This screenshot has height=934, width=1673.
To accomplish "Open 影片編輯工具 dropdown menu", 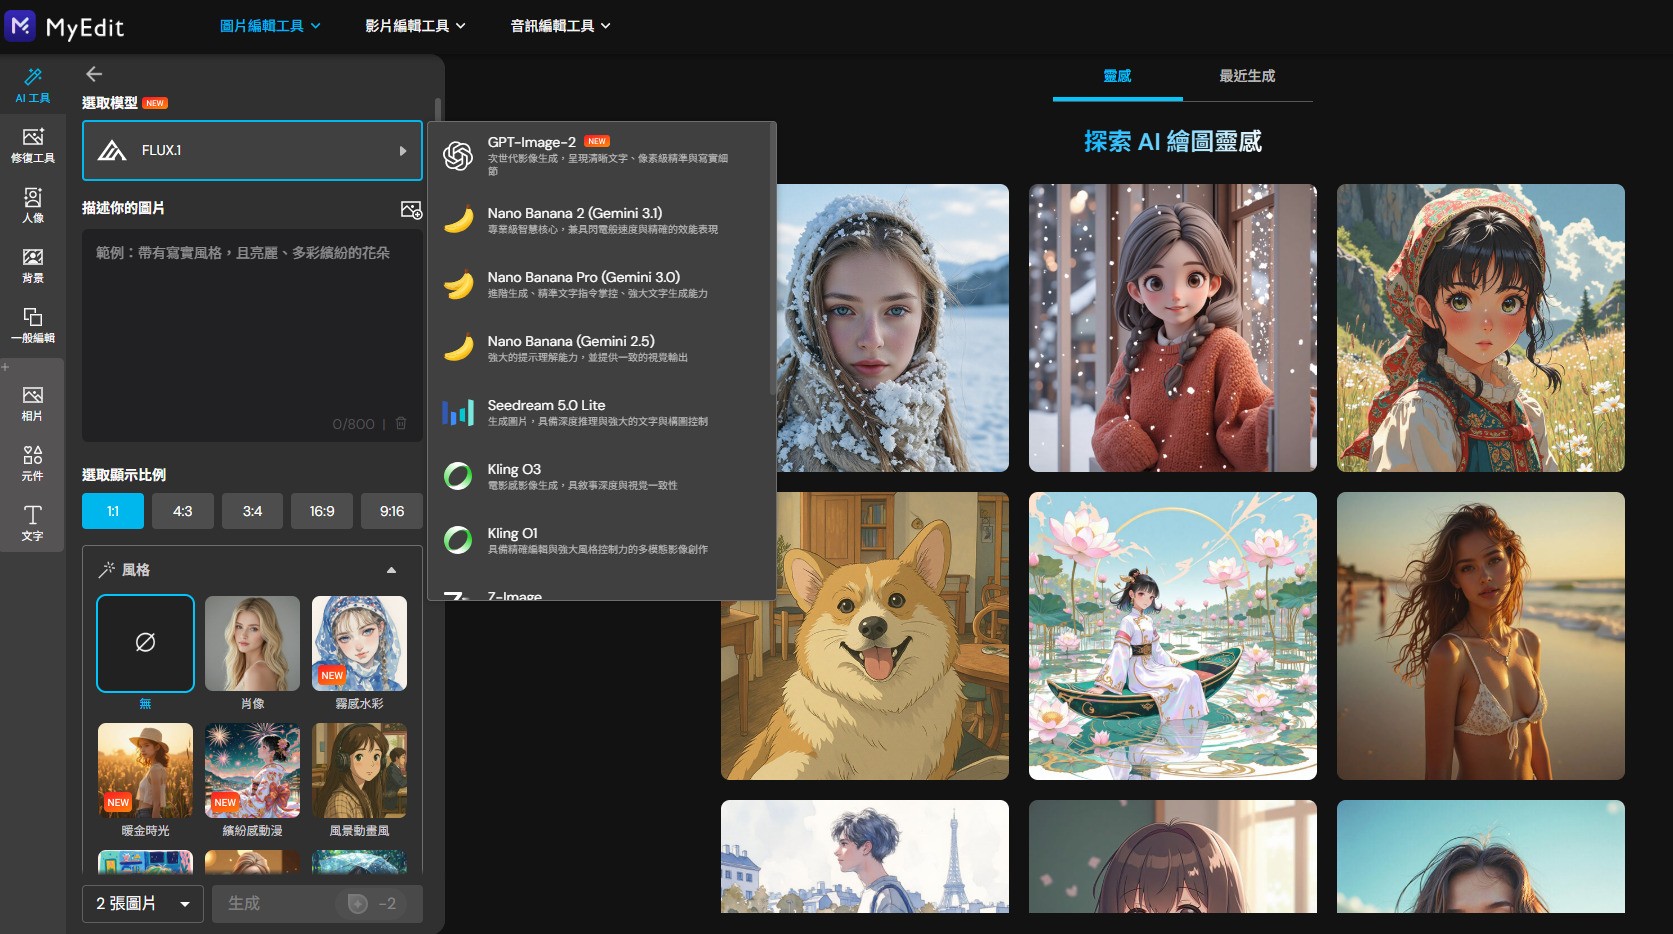I will coord(415,26).
